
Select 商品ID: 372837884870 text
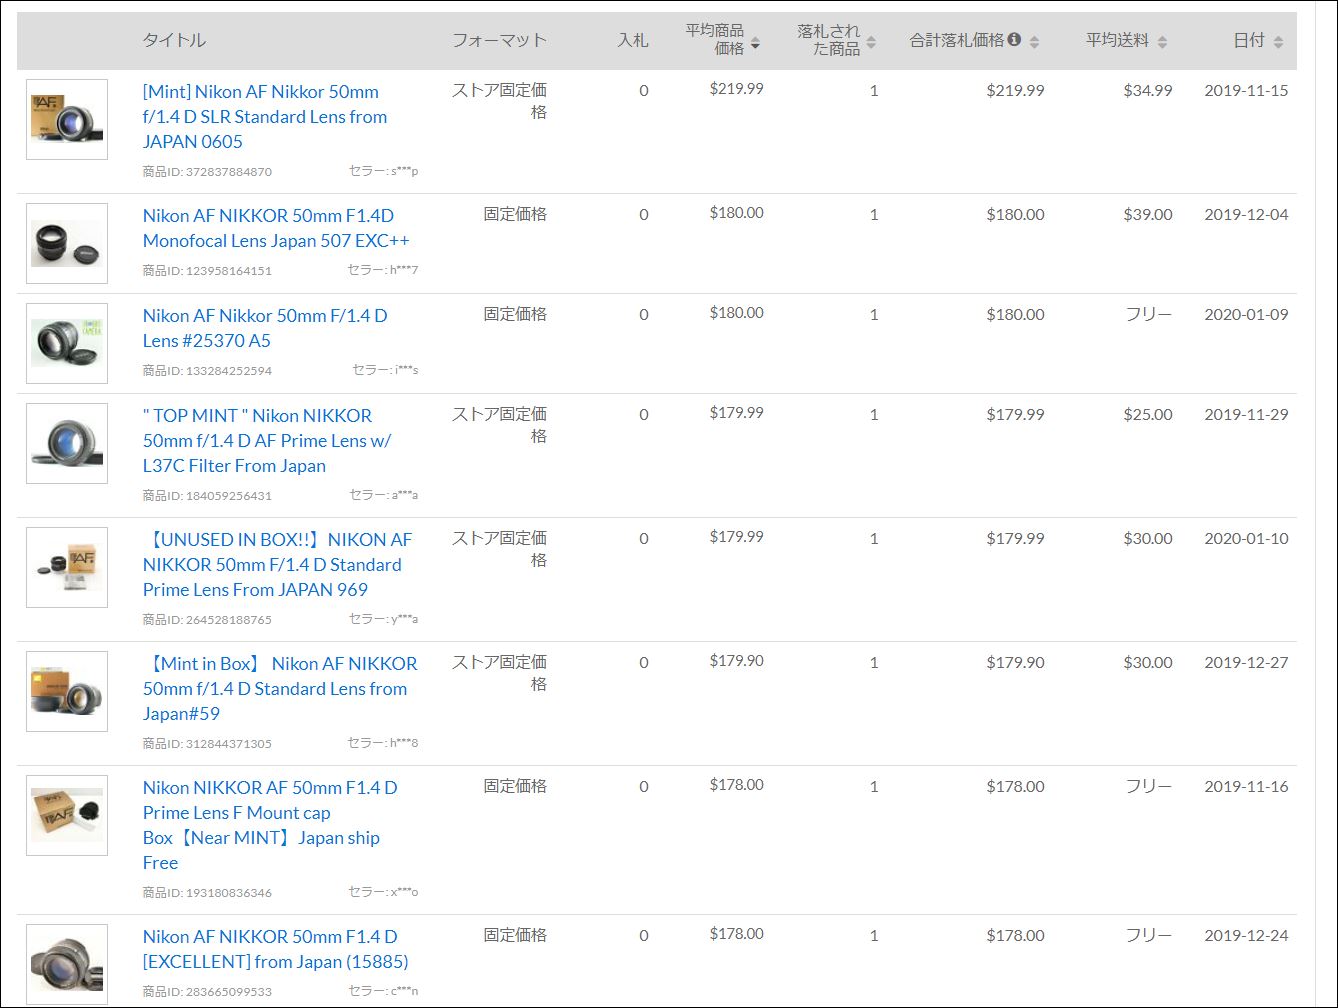[207, 171]
